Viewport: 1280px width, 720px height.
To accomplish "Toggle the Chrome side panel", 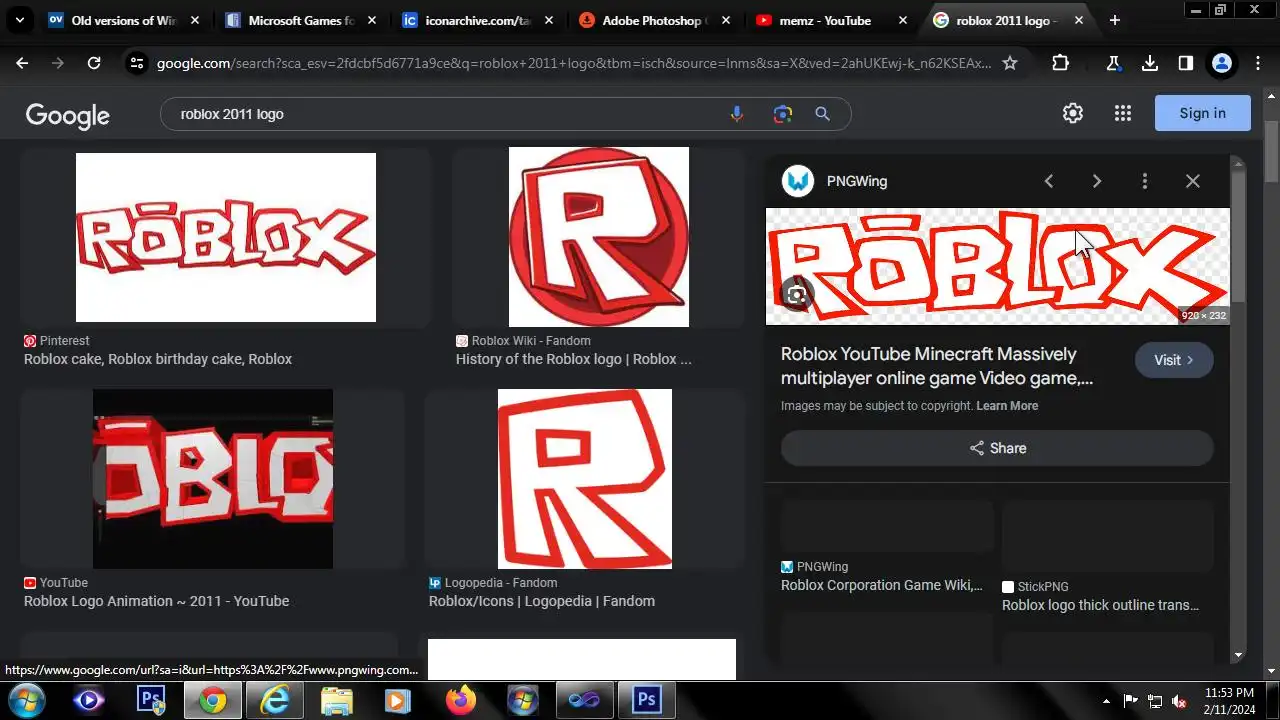I will [1186, 63].
